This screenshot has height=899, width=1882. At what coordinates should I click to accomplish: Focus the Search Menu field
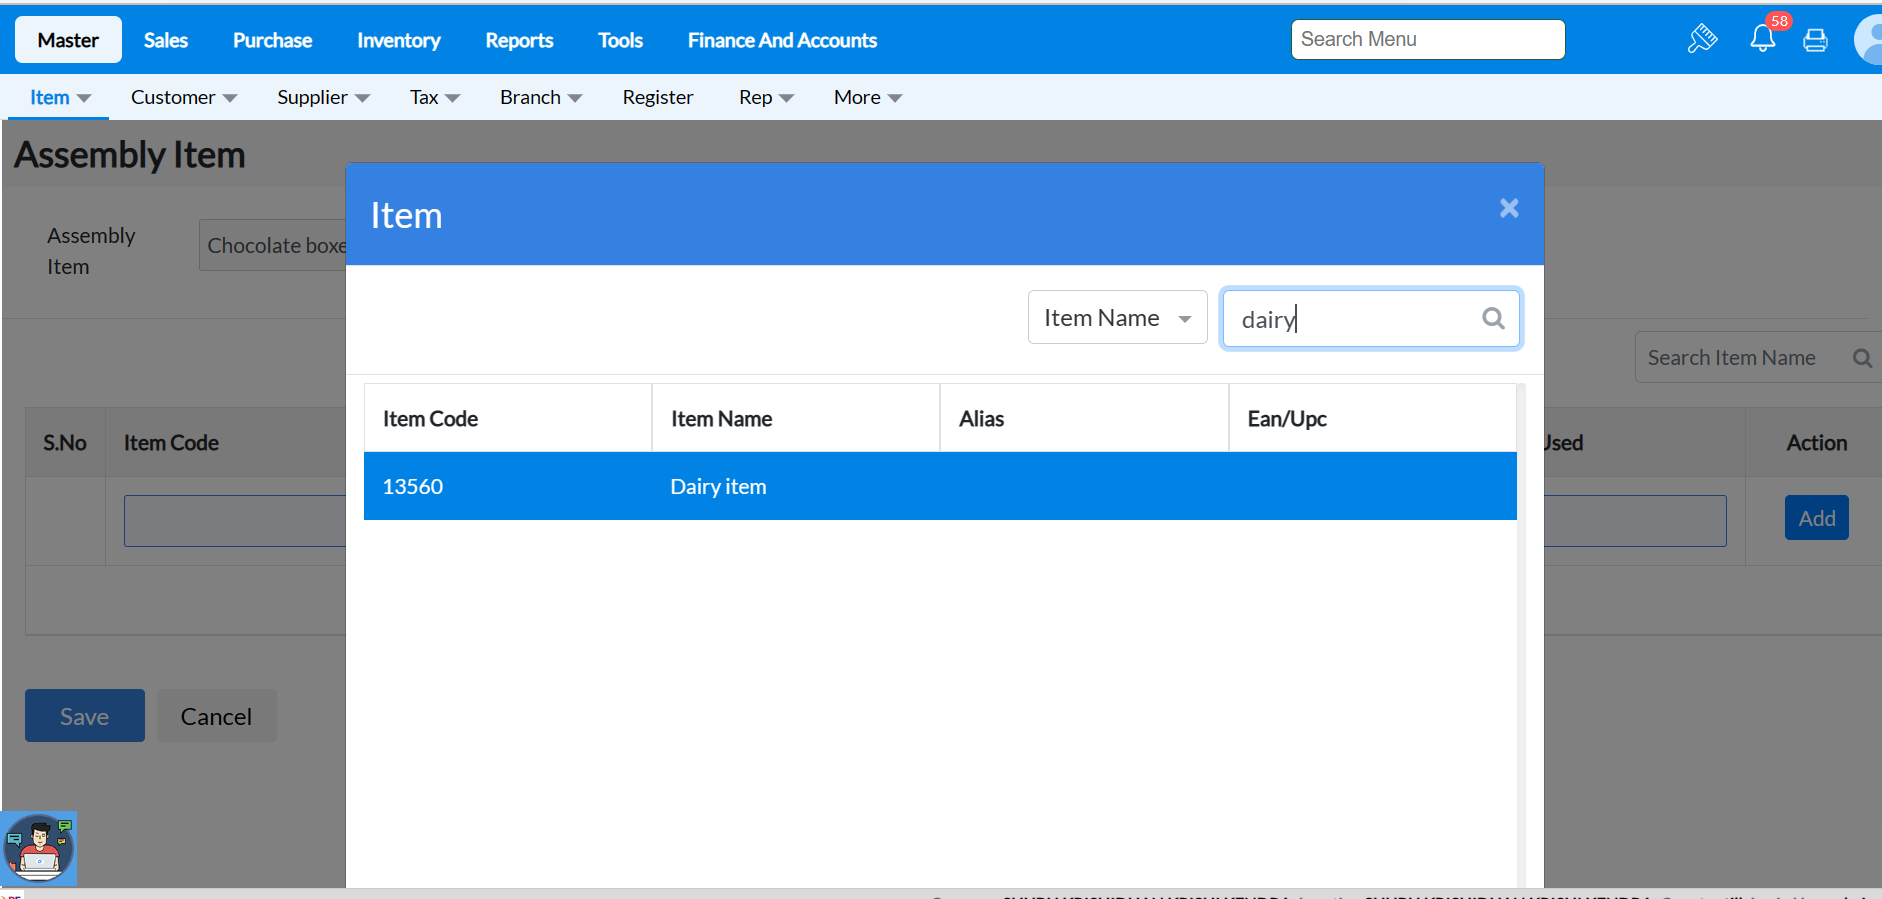pyautogui.click(x=1428, y=39)
